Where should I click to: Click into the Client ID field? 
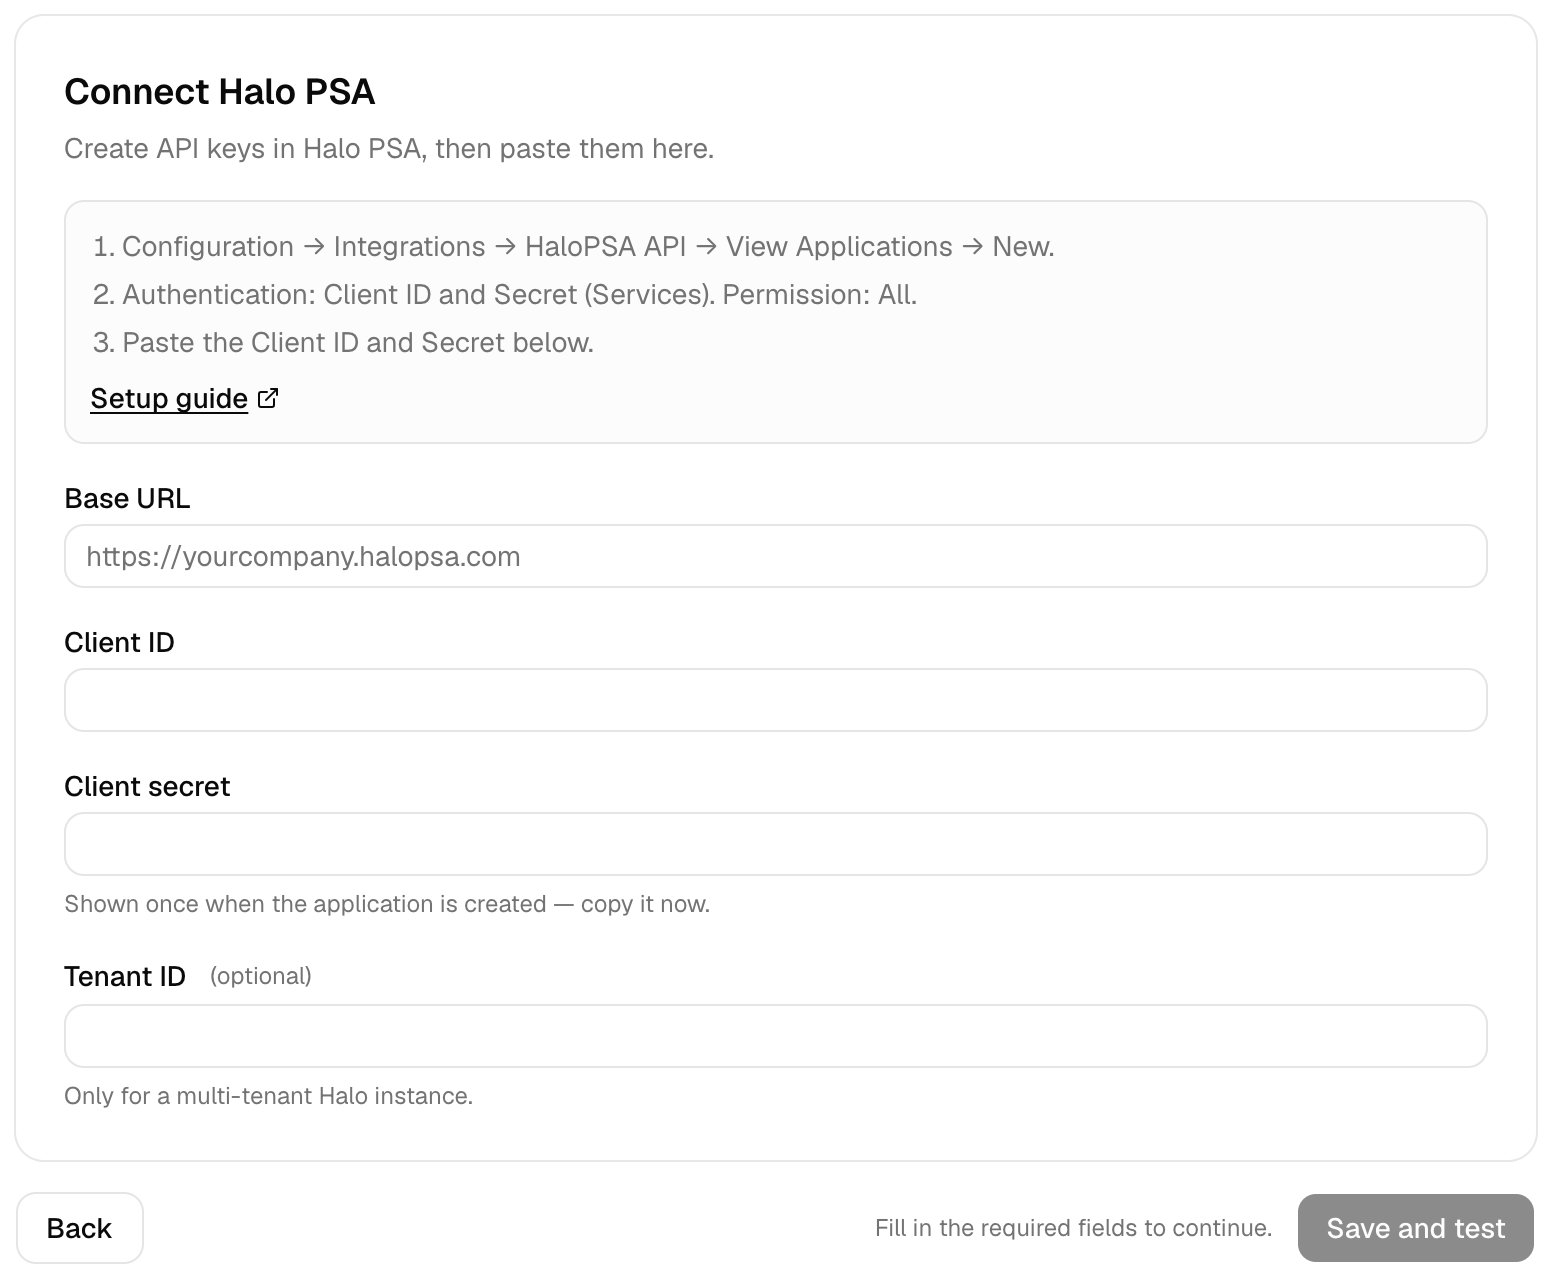[775, 700]
